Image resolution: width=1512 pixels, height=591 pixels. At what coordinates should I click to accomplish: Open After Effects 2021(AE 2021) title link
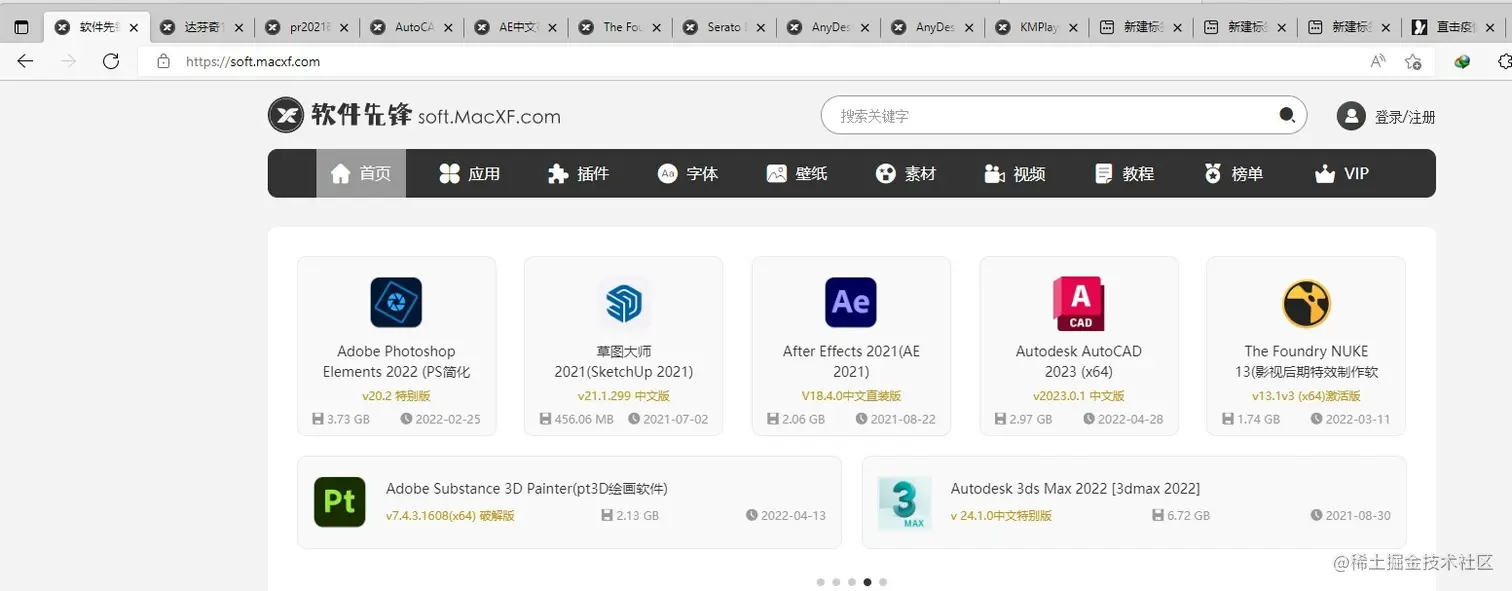[x=851, y=361]
